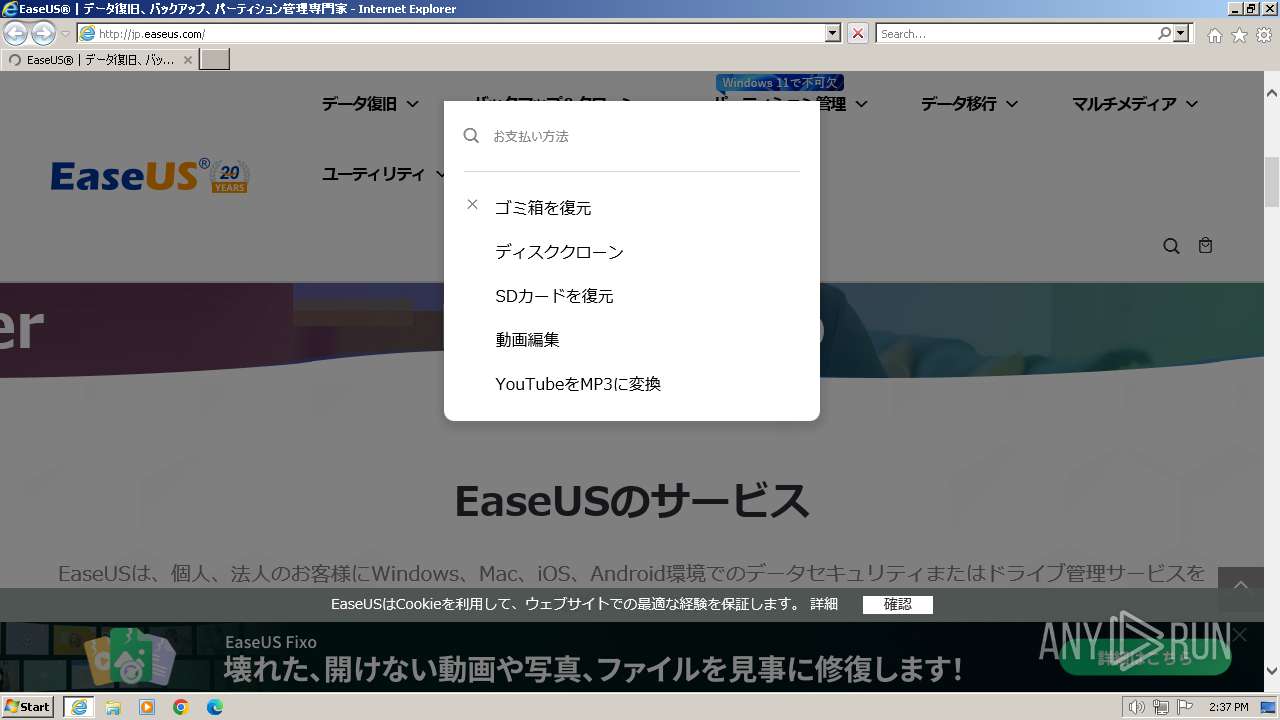Image resolution: width=1280 pixels, height=720 pixels.
Task: Expand the マルチメディア menu
Action: [1135, 104]
